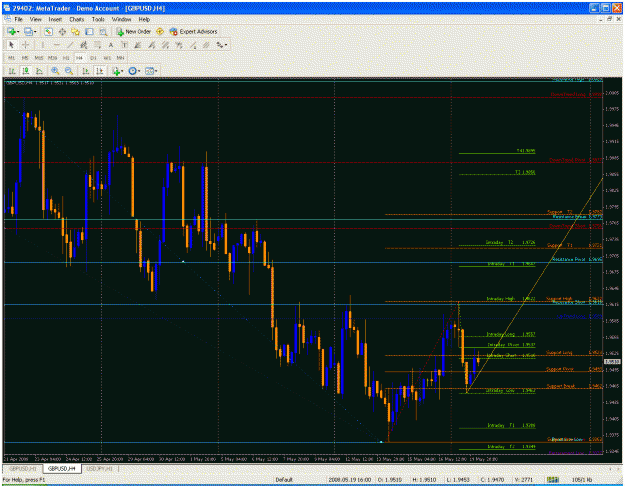Expand the Indicators dropdown arrow
Image resolution: width=625 pixels, height=486 pixels.
(122, 71)
